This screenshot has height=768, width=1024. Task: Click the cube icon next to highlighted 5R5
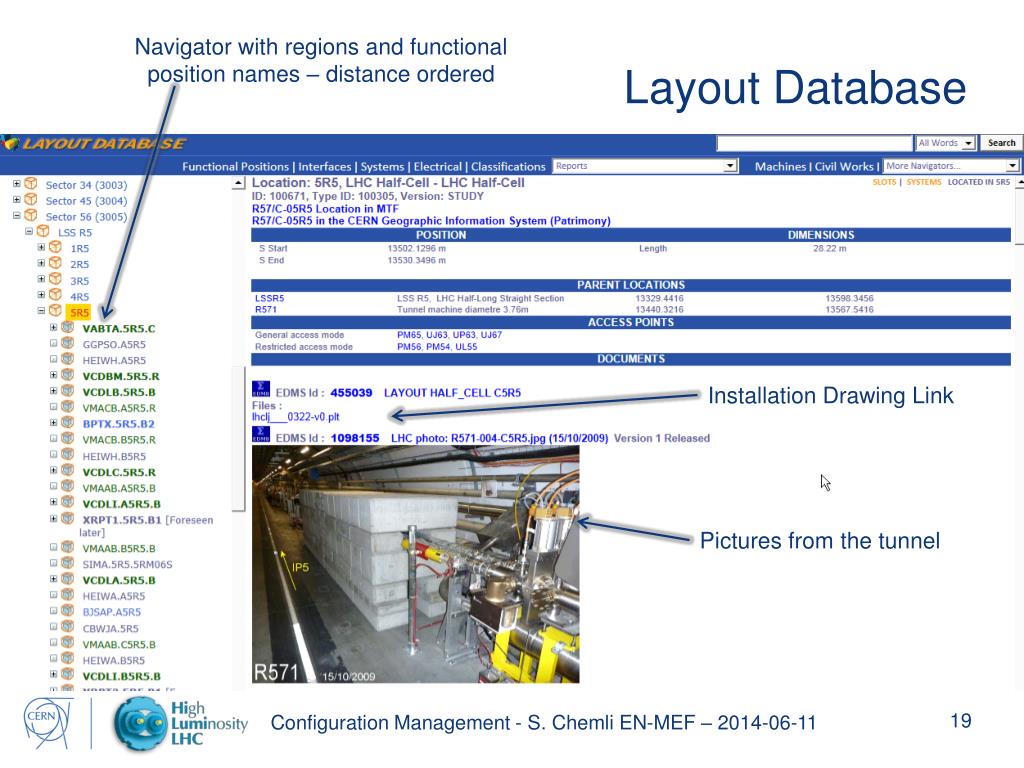coord(56,311)
